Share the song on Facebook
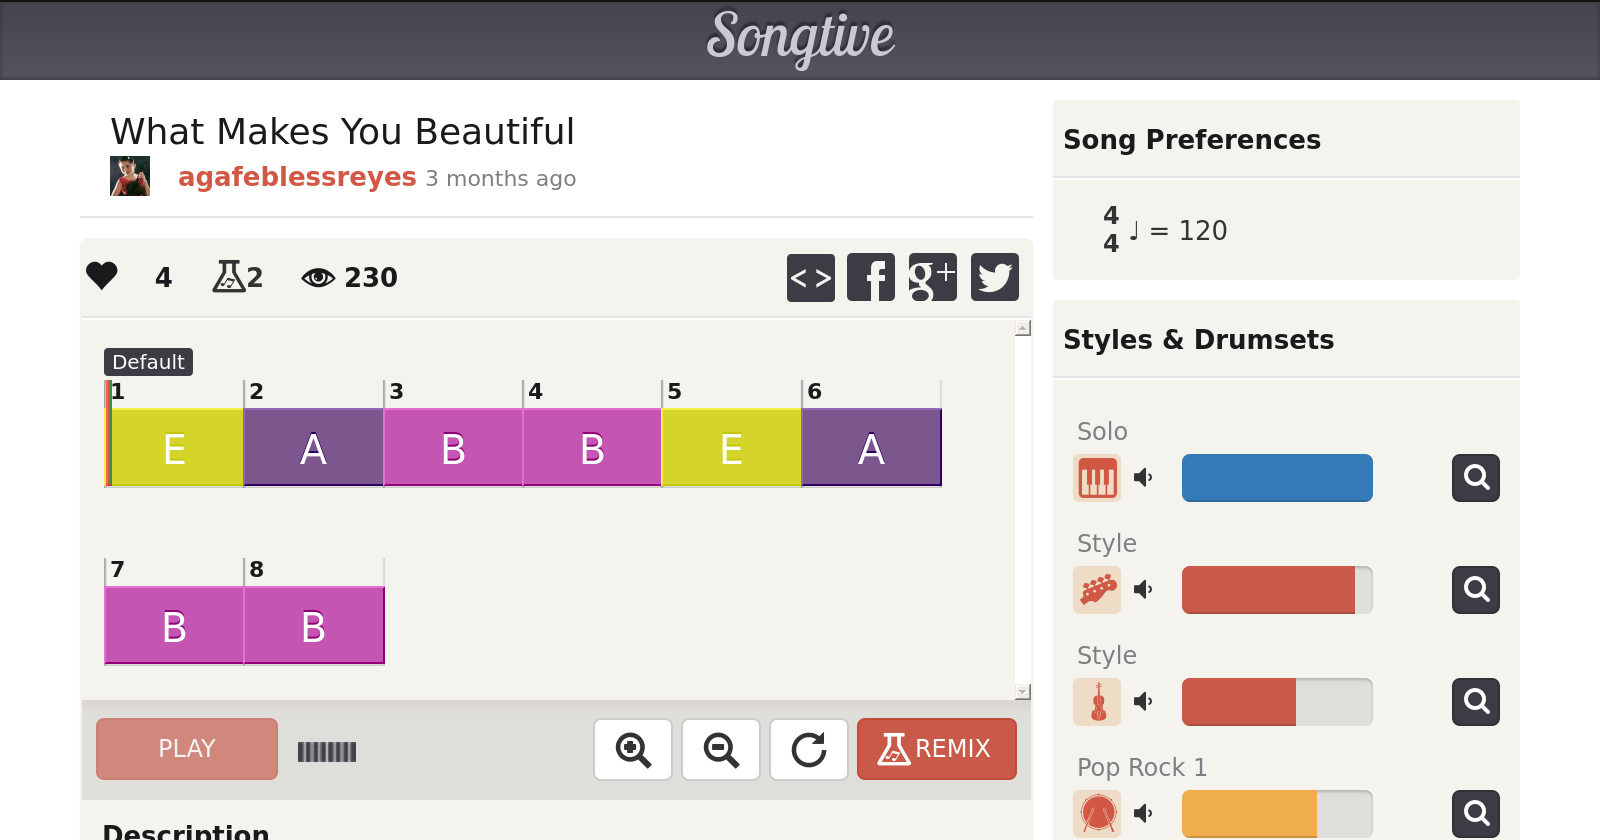Image resolution: width=1600 pixels, height=840 pixels. (x=871, y=277)
